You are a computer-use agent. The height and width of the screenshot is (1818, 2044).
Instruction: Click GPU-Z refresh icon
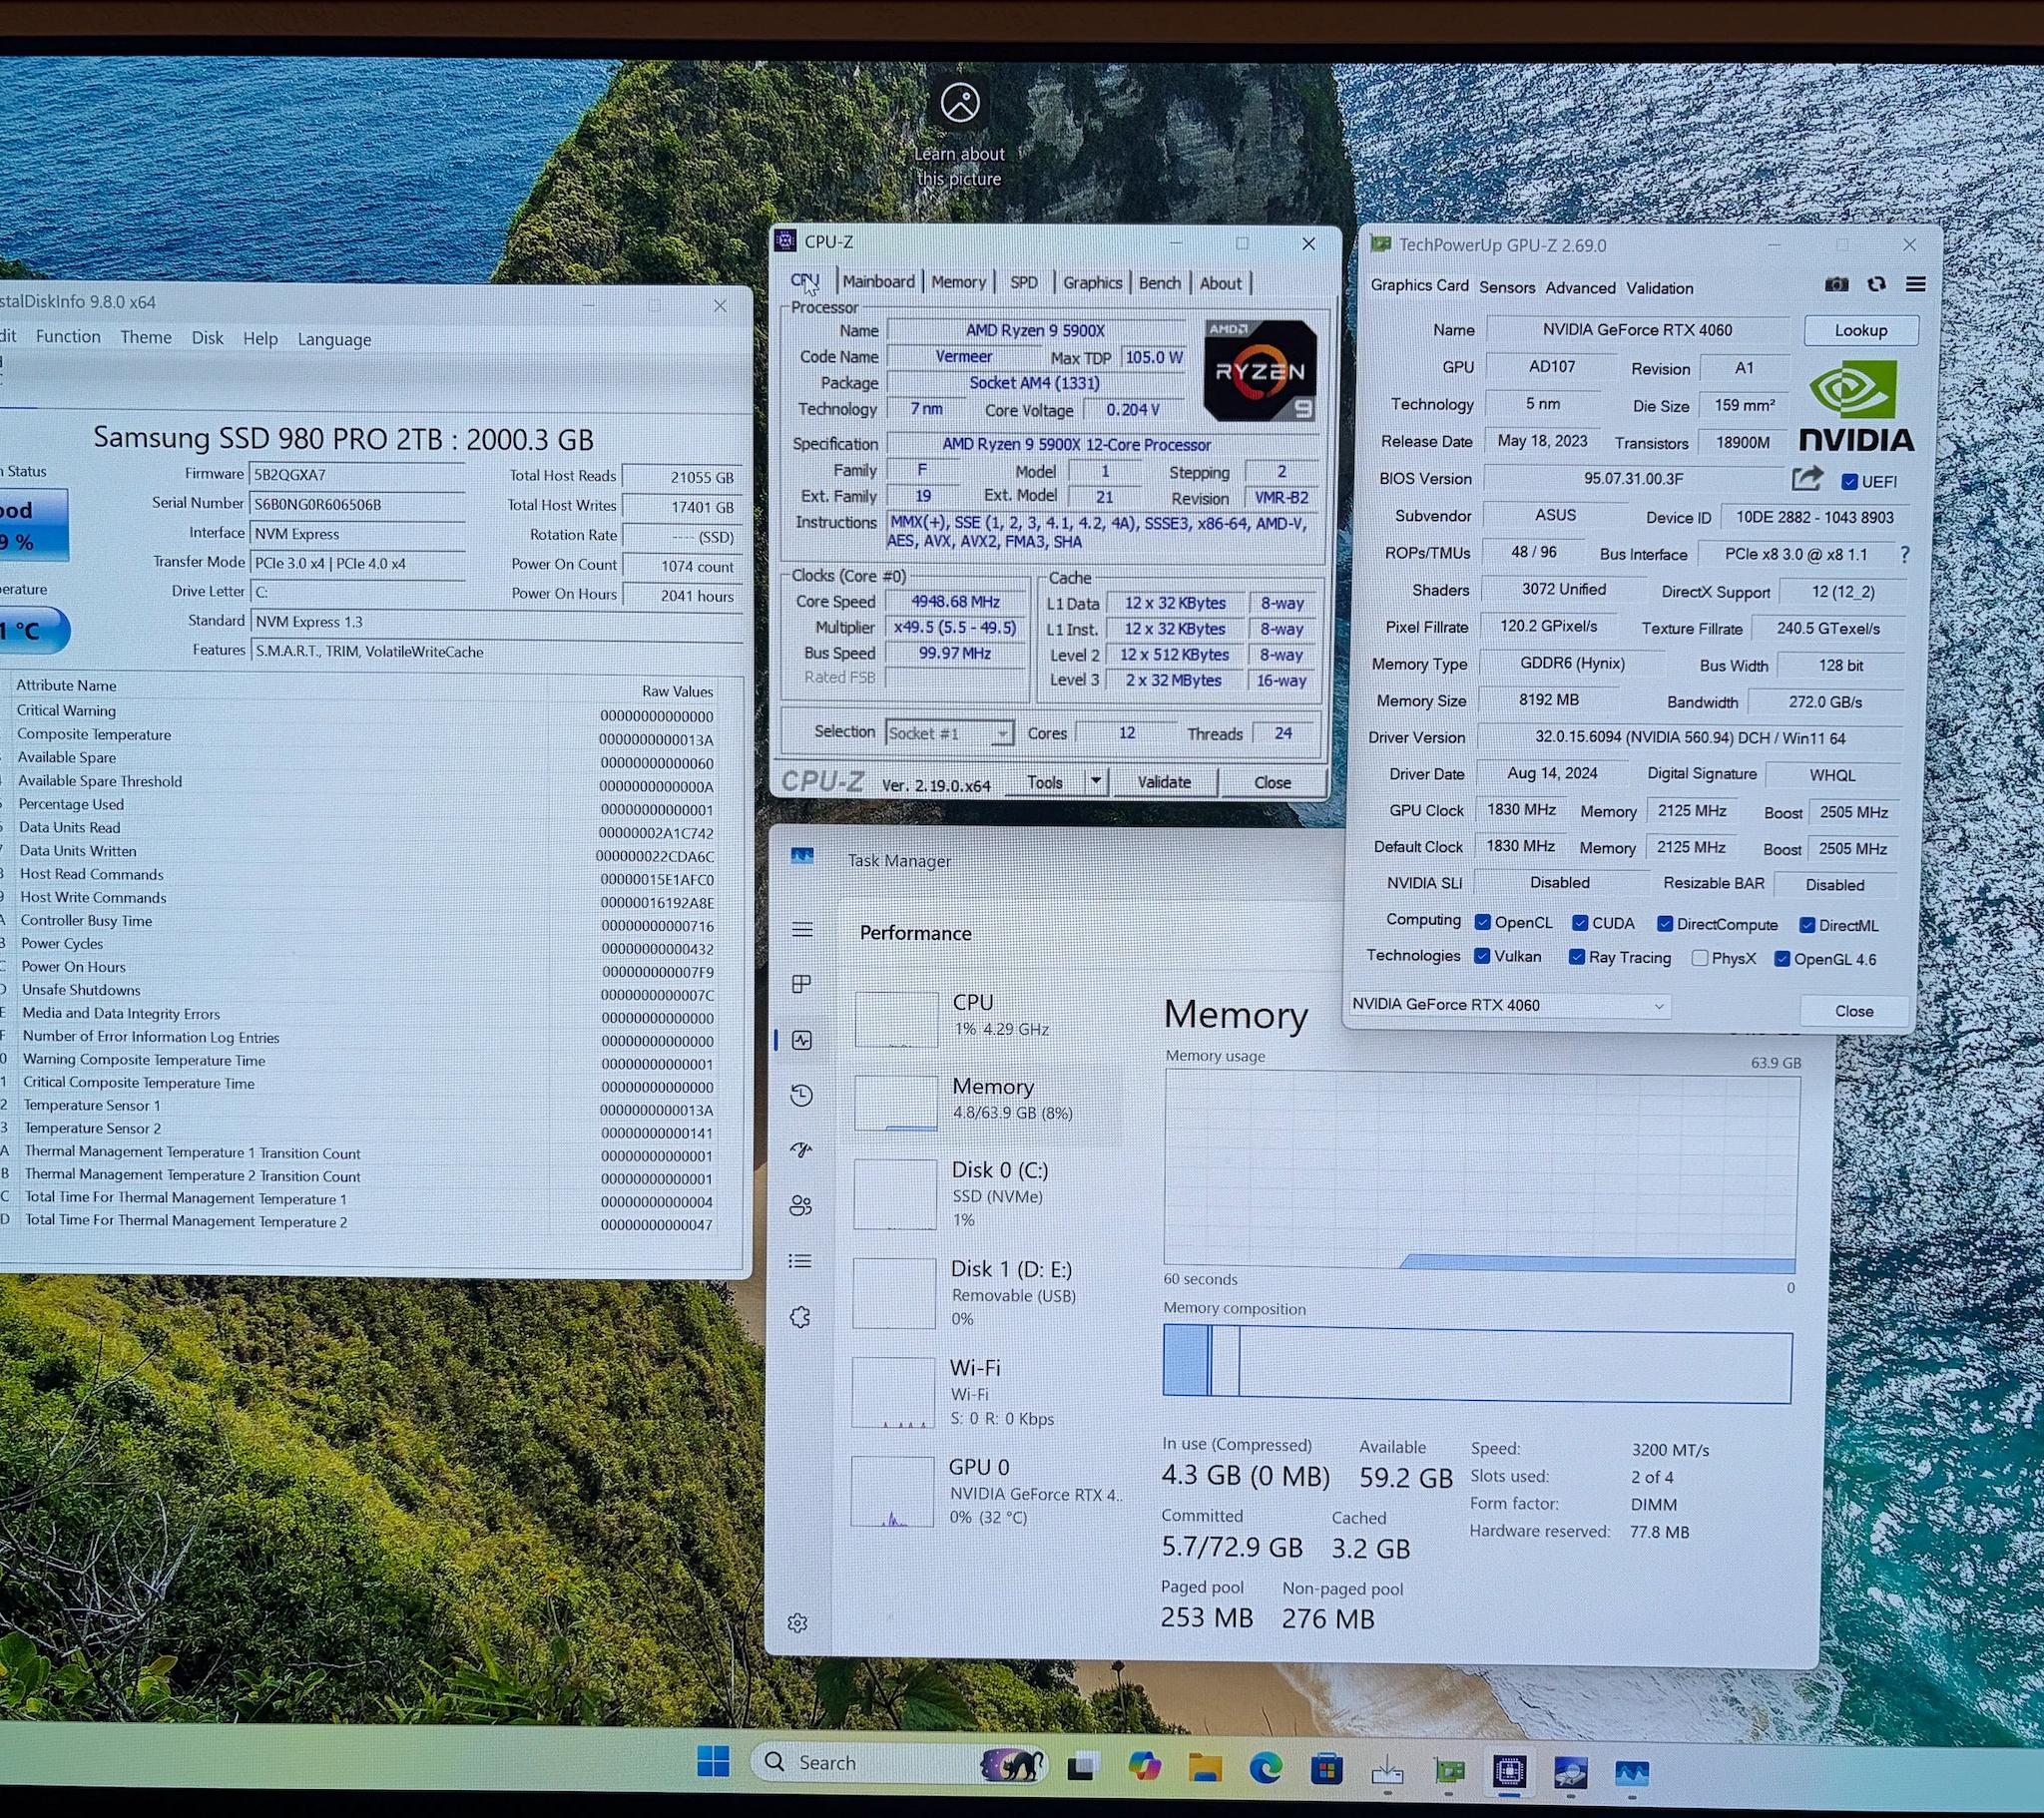(x=1877, y=284)
